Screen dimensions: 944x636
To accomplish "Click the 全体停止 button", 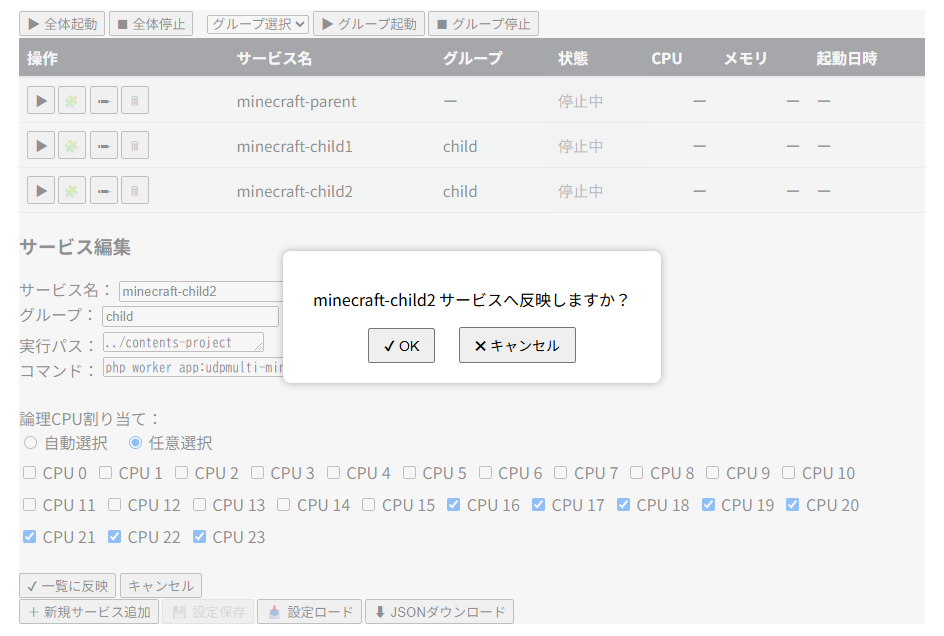I will [150, 23].
